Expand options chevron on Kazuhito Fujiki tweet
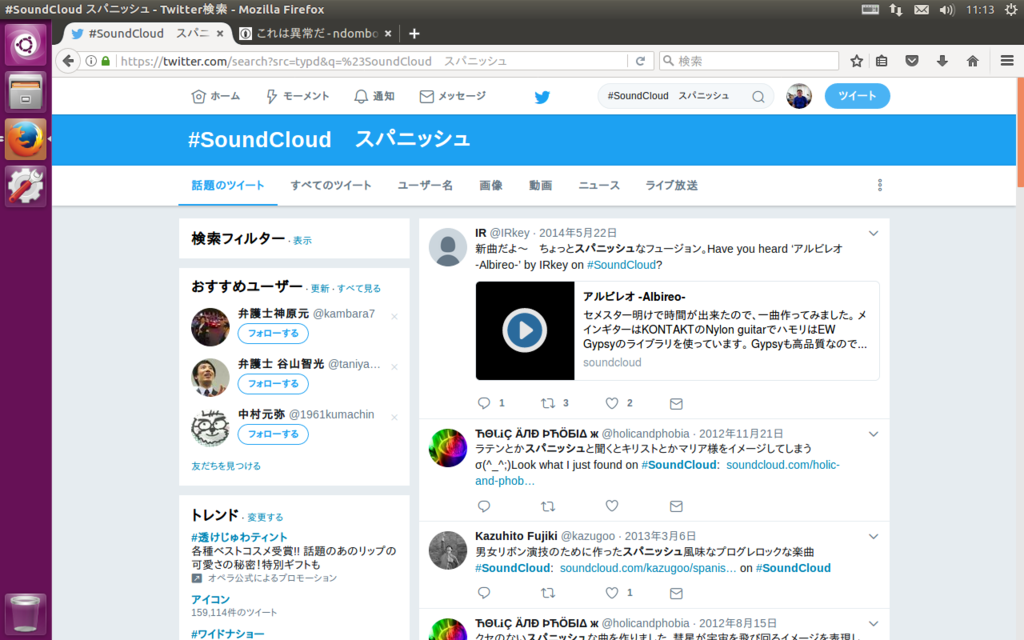1024x640 pixels. pos(873,536)
